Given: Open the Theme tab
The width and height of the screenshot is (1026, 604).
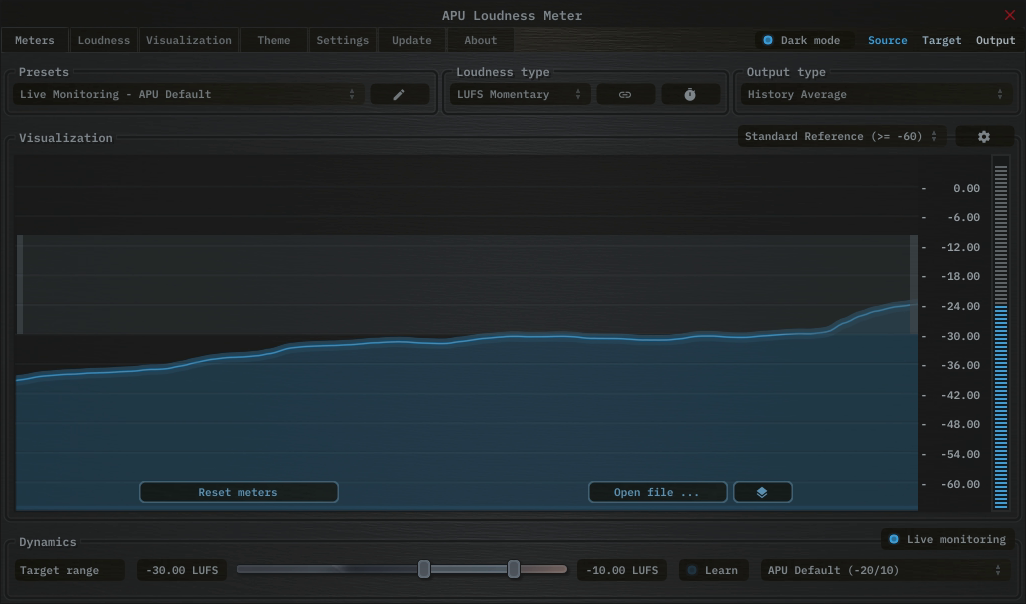Looking at the screenshot, I should [273, 40].
